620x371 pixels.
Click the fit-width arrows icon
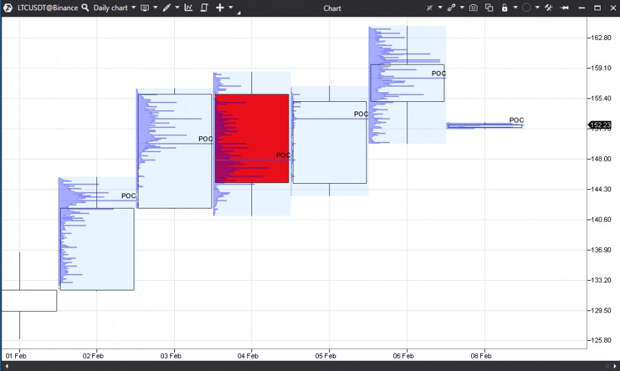(x=565, y=8)
